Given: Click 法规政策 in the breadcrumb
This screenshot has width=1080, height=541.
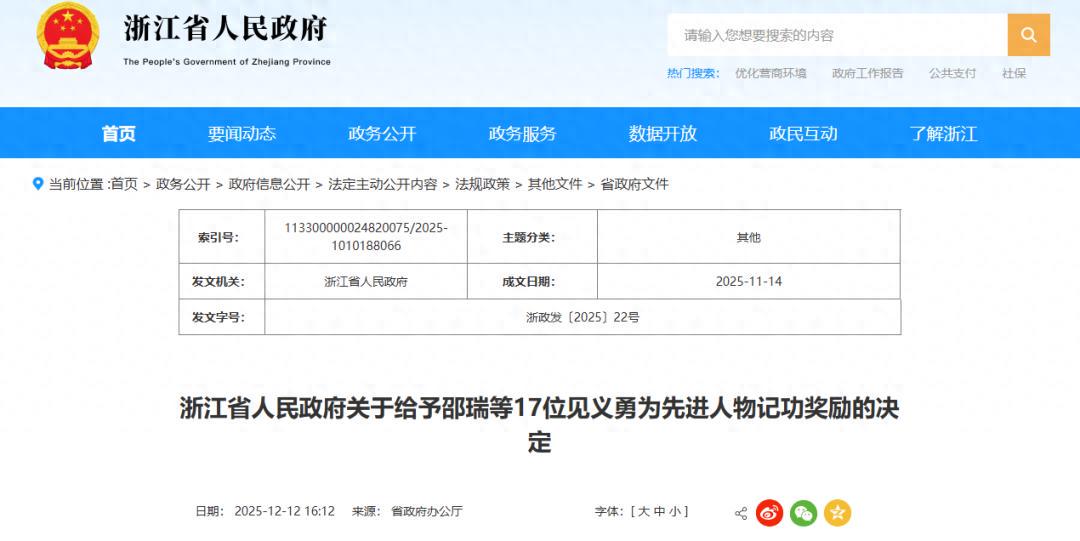Looking at the screenshot, I should click(482, 184).
